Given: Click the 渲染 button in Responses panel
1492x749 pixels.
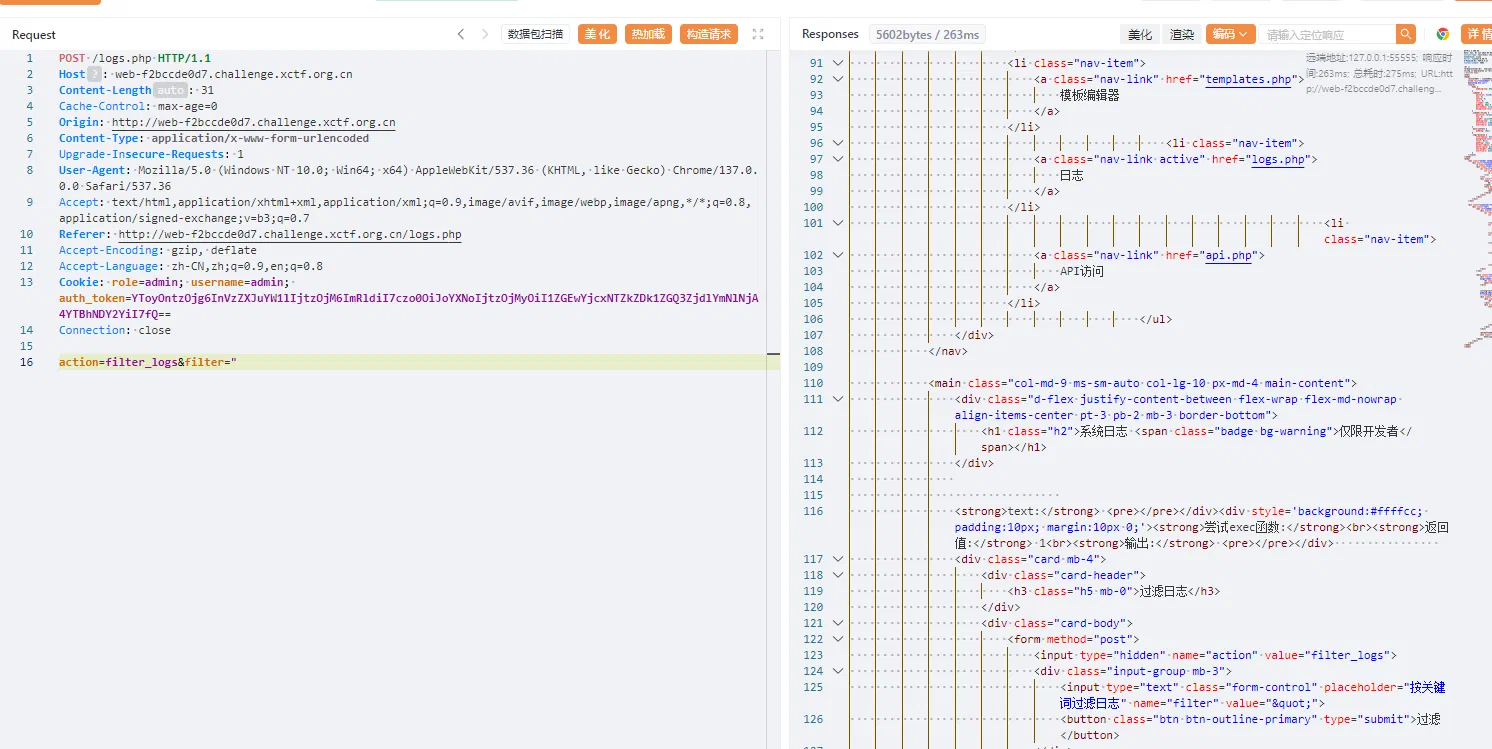Looking at the screenshot, I should [x=1182, y=34].
